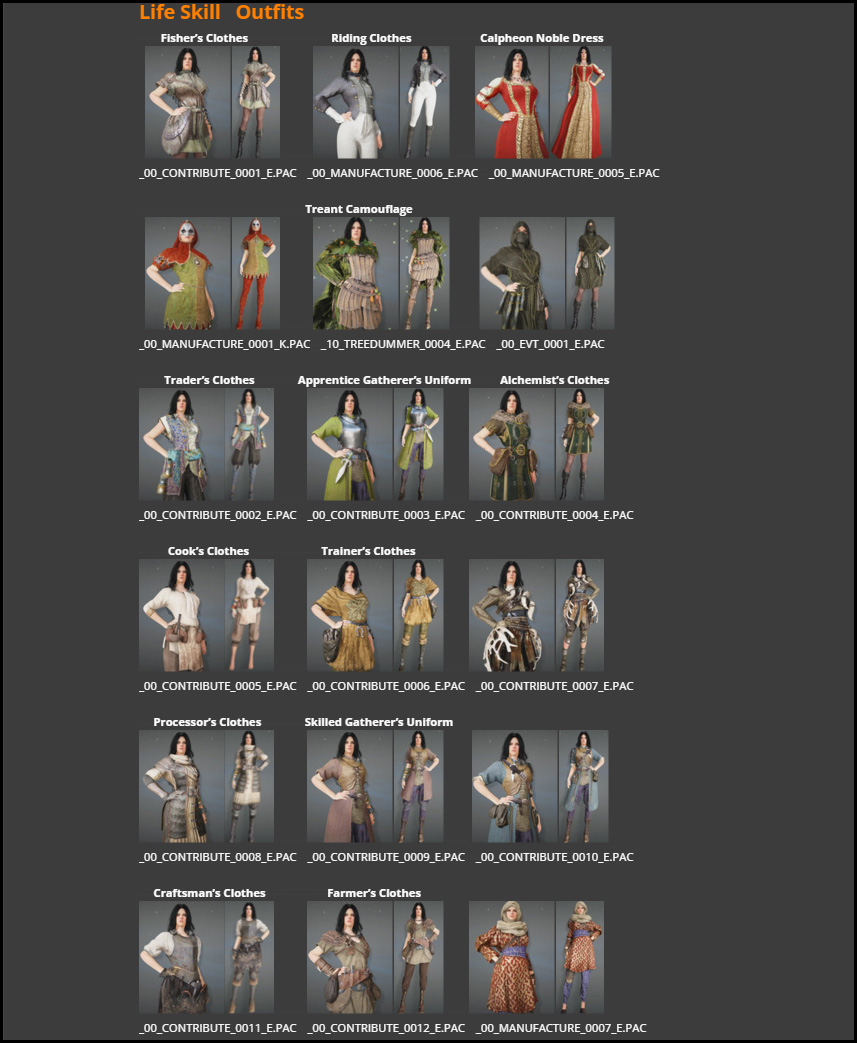Open the Riding Clothes outfit image
The height and width of the screenshot is (1043, 857).
(380, 102)
